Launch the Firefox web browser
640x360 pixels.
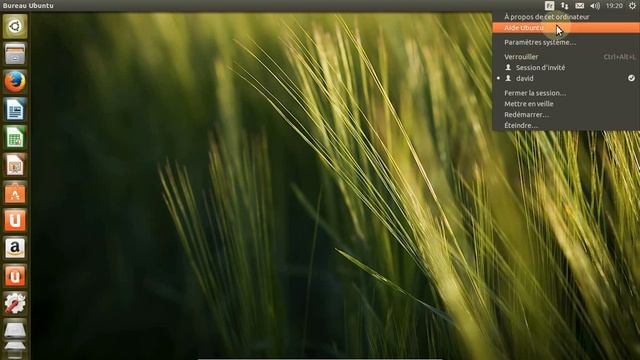click(15, 82)
